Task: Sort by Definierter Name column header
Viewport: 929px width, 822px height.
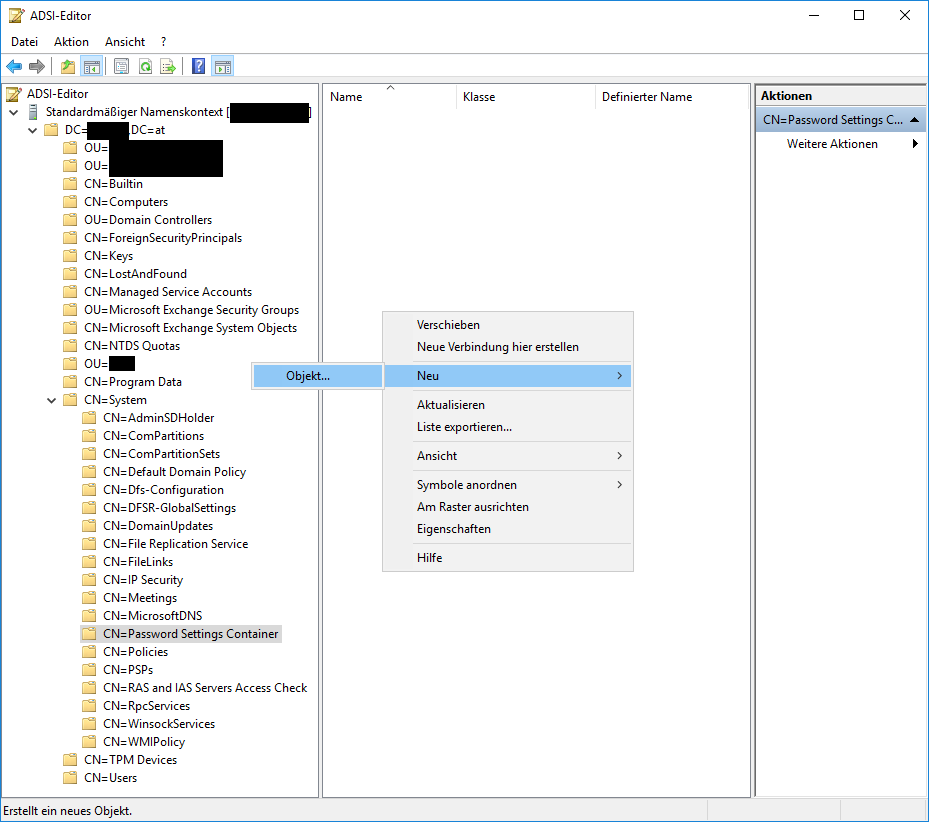Action: click(x=647, y=97)
